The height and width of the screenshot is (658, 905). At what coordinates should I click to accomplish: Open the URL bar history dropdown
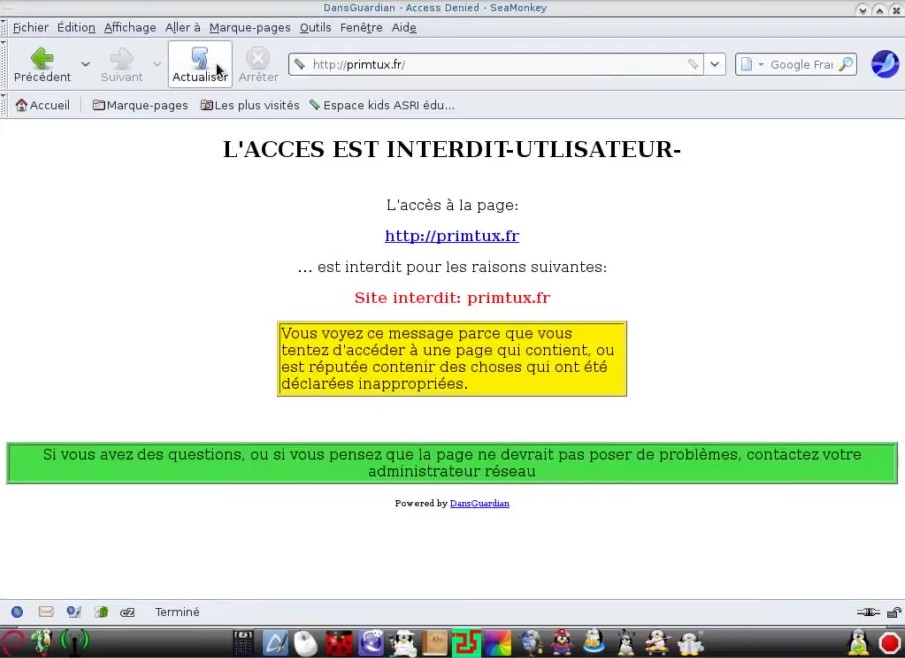pos(714,64)
